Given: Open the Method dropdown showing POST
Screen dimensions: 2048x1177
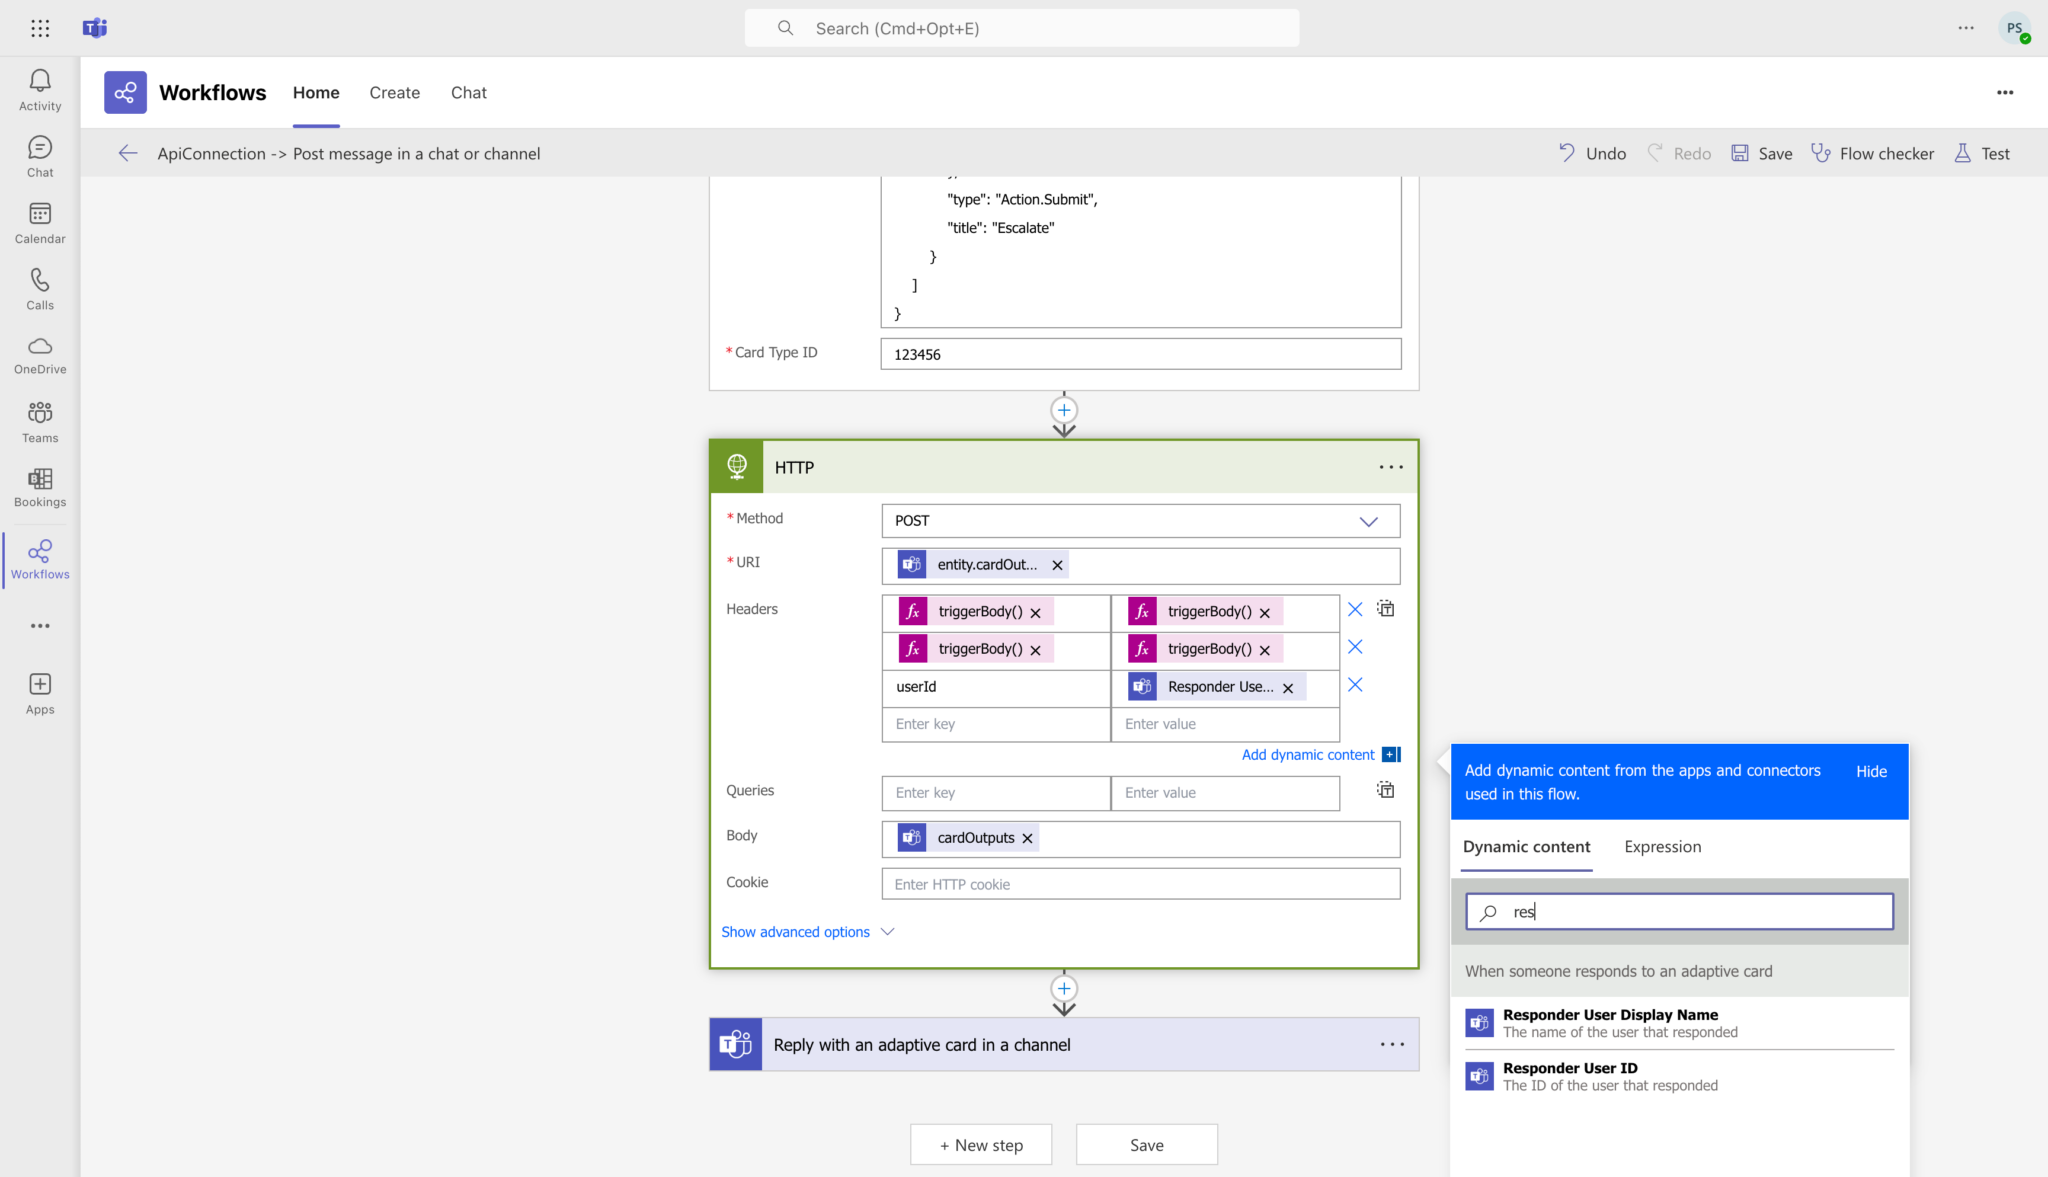Looking at the screenshot, I should pyautogui.click(x=1366, y=521).
